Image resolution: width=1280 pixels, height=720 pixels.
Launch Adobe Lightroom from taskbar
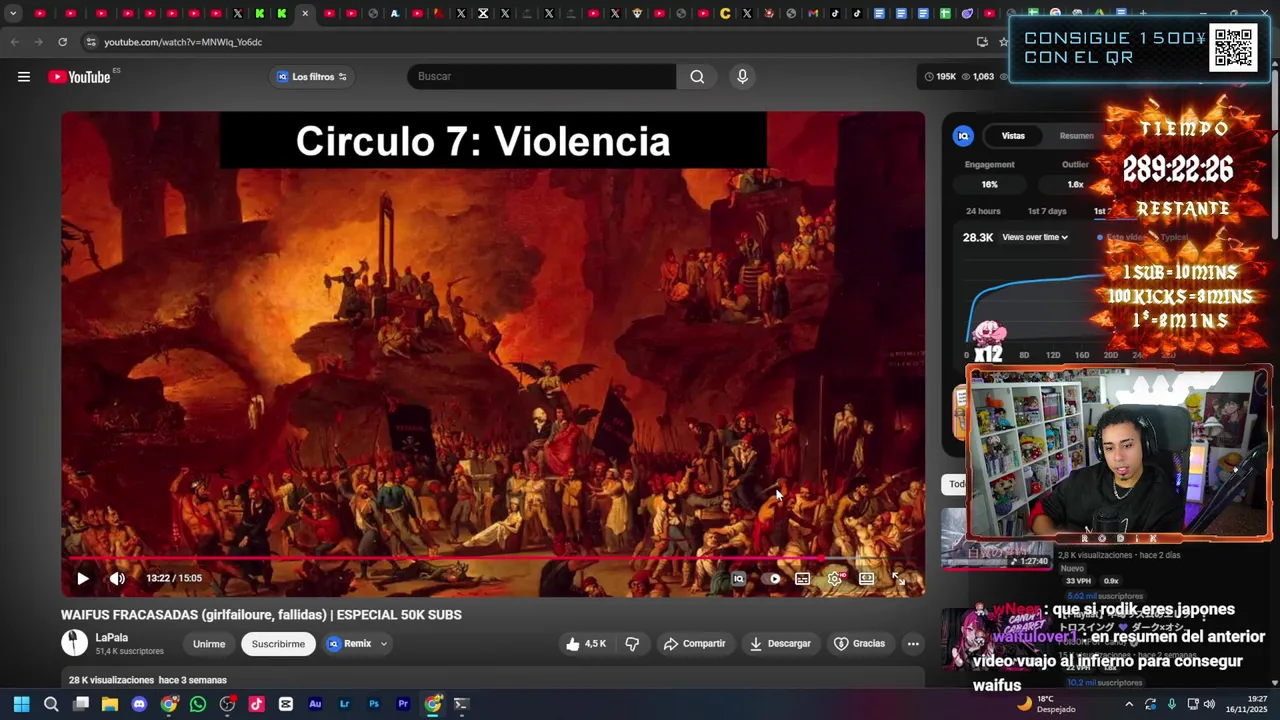click(x=344, y=704)
